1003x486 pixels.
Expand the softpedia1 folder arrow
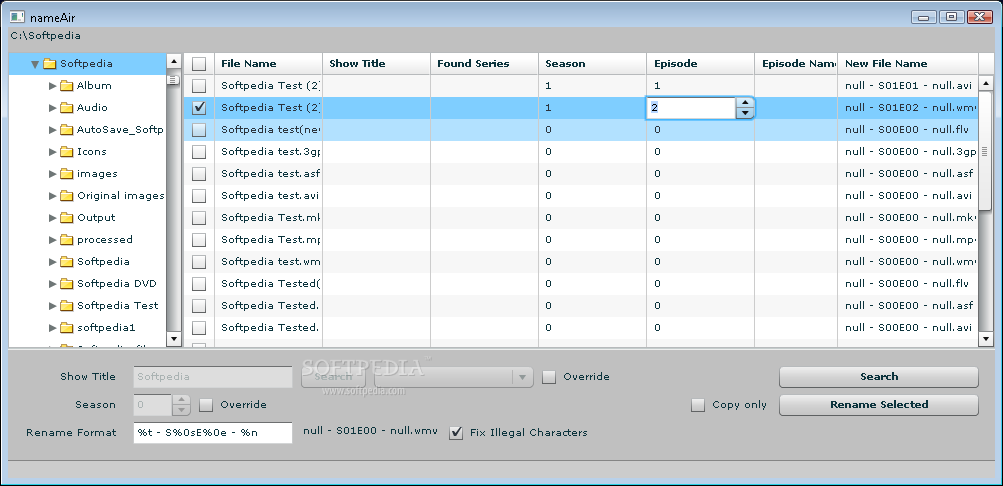52,327
